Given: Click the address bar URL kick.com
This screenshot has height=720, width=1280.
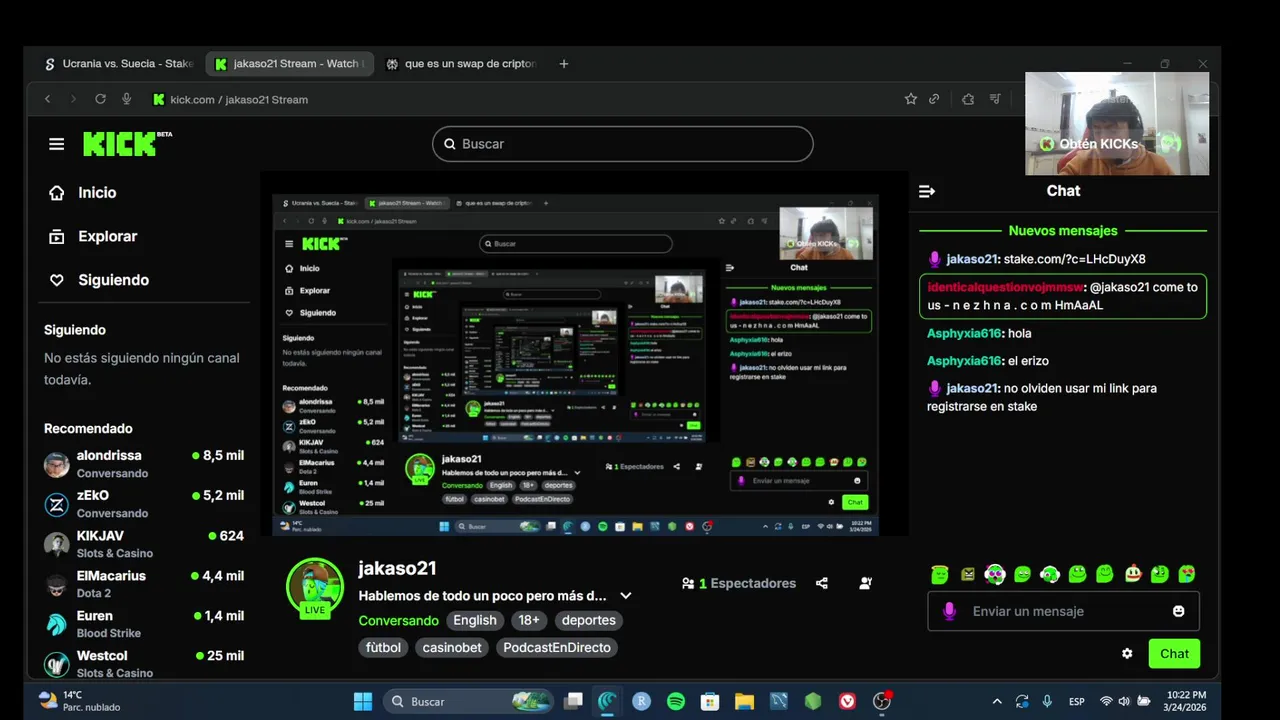Looking at the screenshot, I should click(x=239, y=99).
